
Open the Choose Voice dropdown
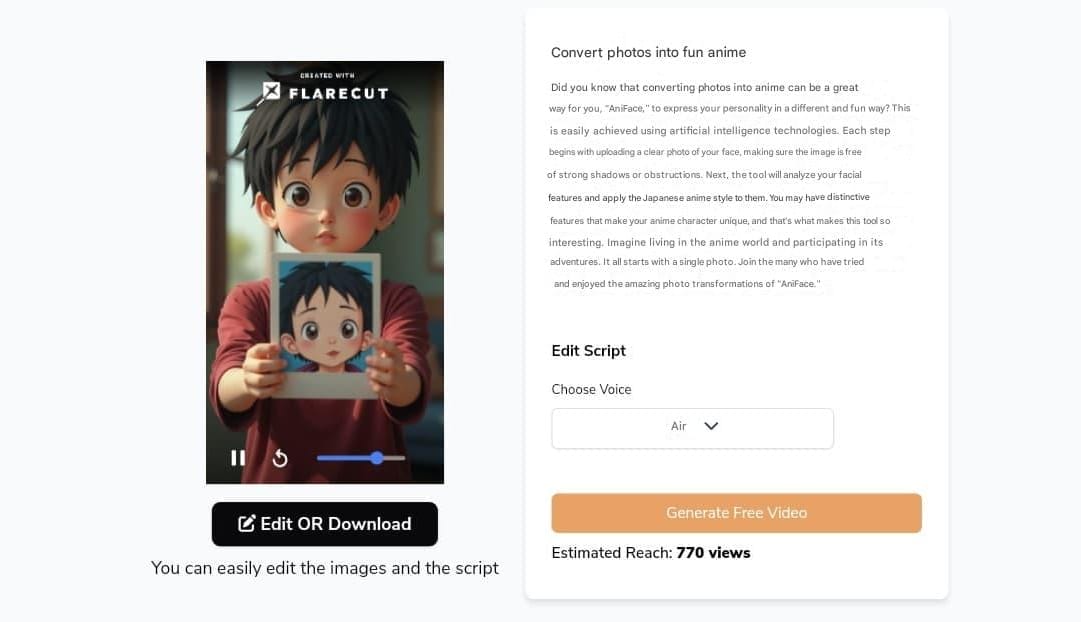coord(692,428)
